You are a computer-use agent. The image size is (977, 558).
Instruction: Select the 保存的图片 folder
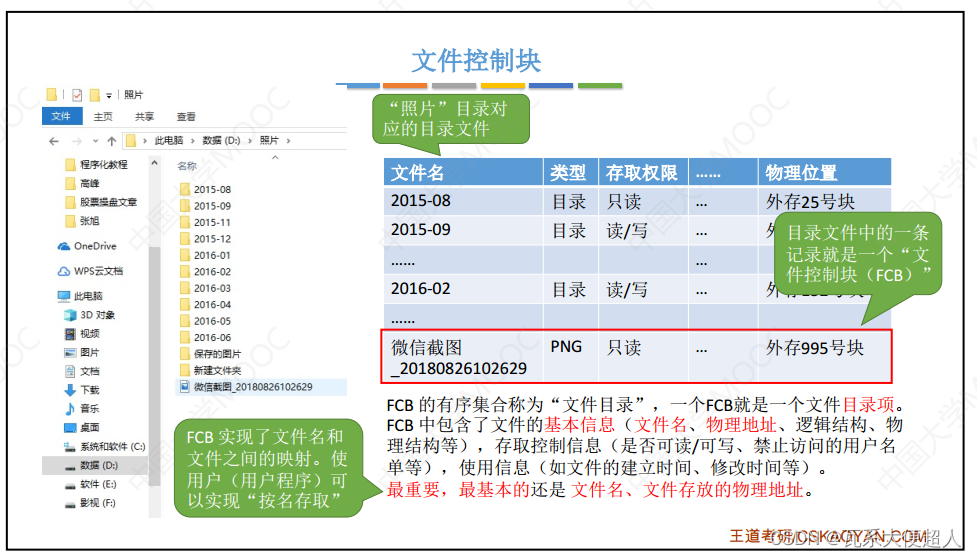tap(210, 354)
